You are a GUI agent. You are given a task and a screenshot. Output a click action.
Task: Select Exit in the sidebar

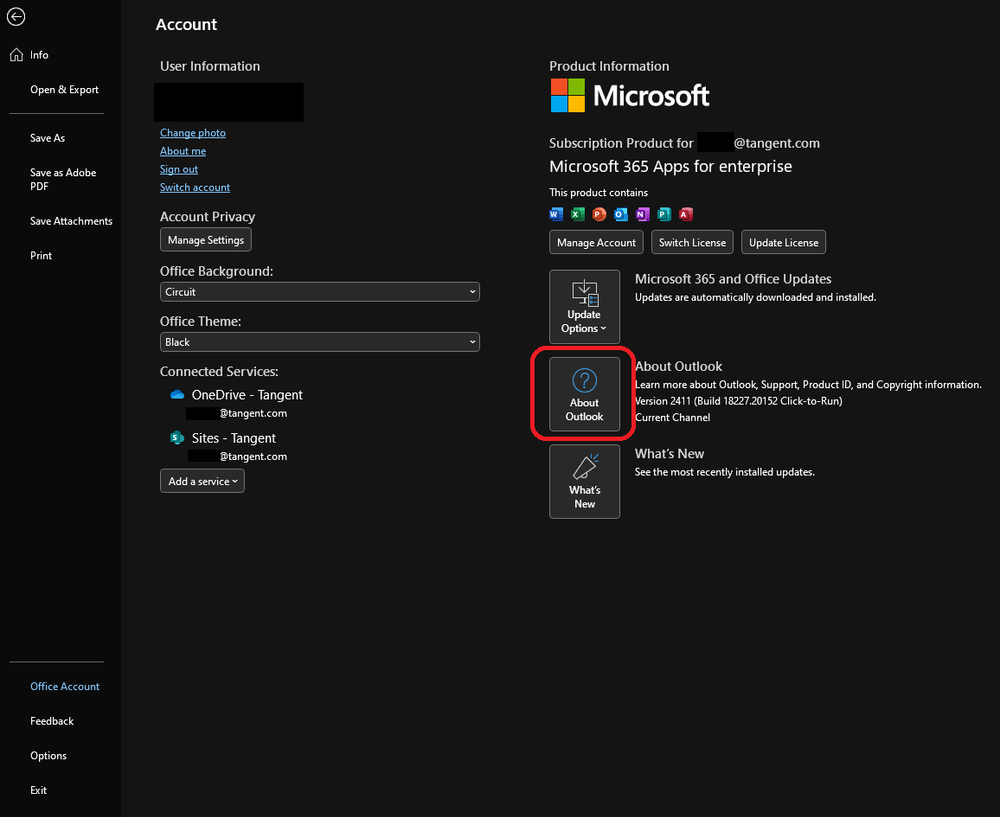click(x=38, y=790)
